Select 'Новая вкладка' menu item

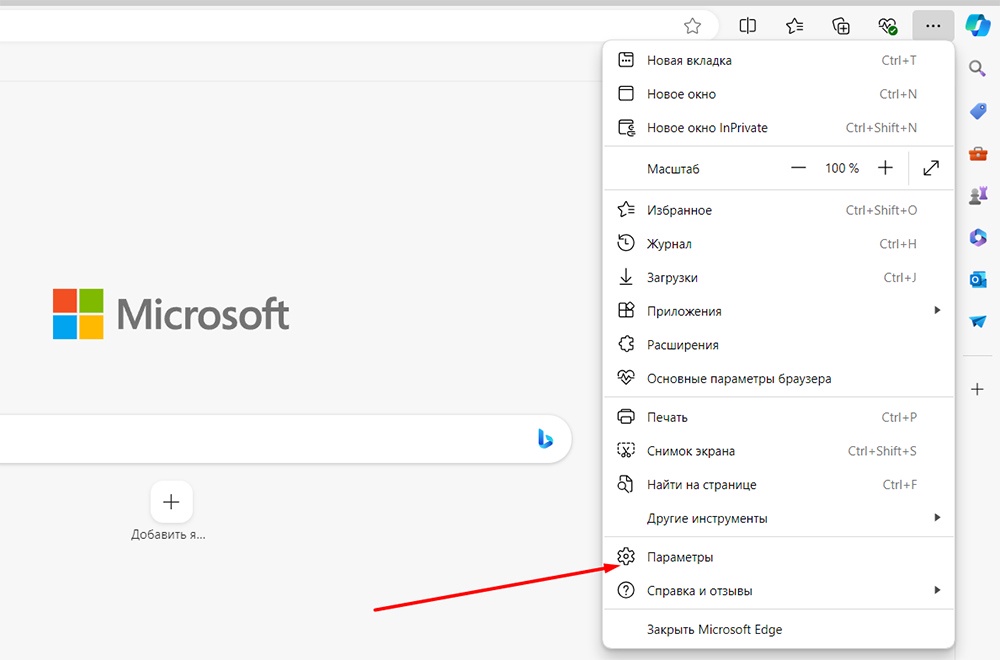point(778,61)
